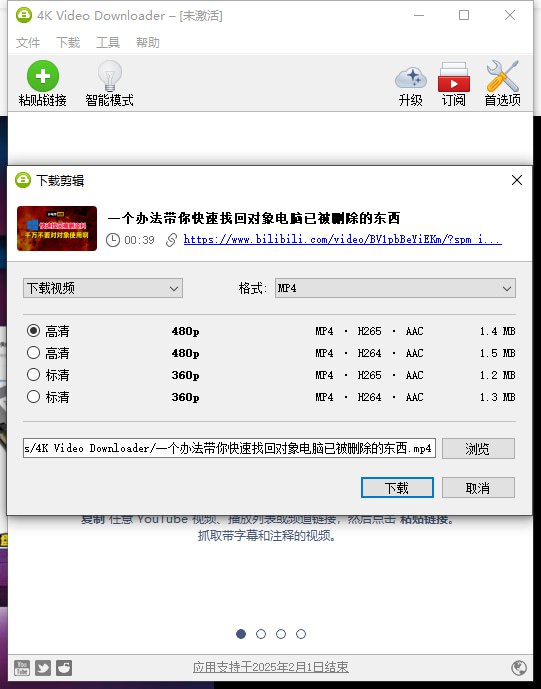541x689 pixels.
Task: Click the 浏览 browse button
Action: 478,449
